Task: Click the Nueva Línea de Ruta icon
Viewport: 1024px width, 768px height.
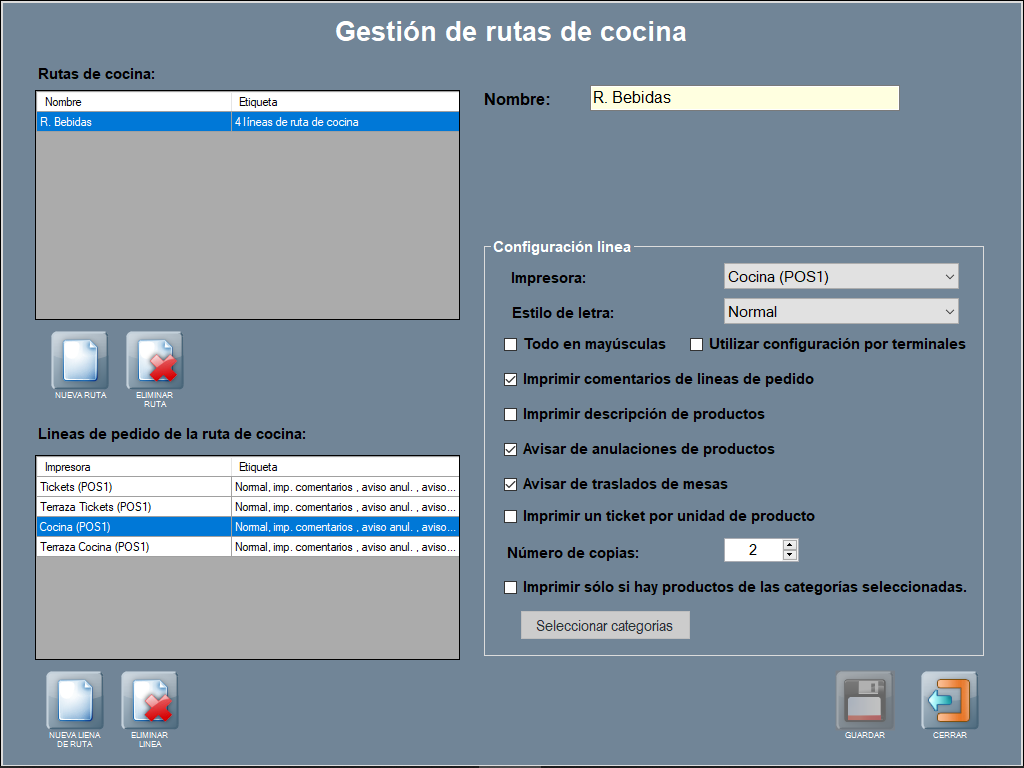Action: [x=74, y=700]
